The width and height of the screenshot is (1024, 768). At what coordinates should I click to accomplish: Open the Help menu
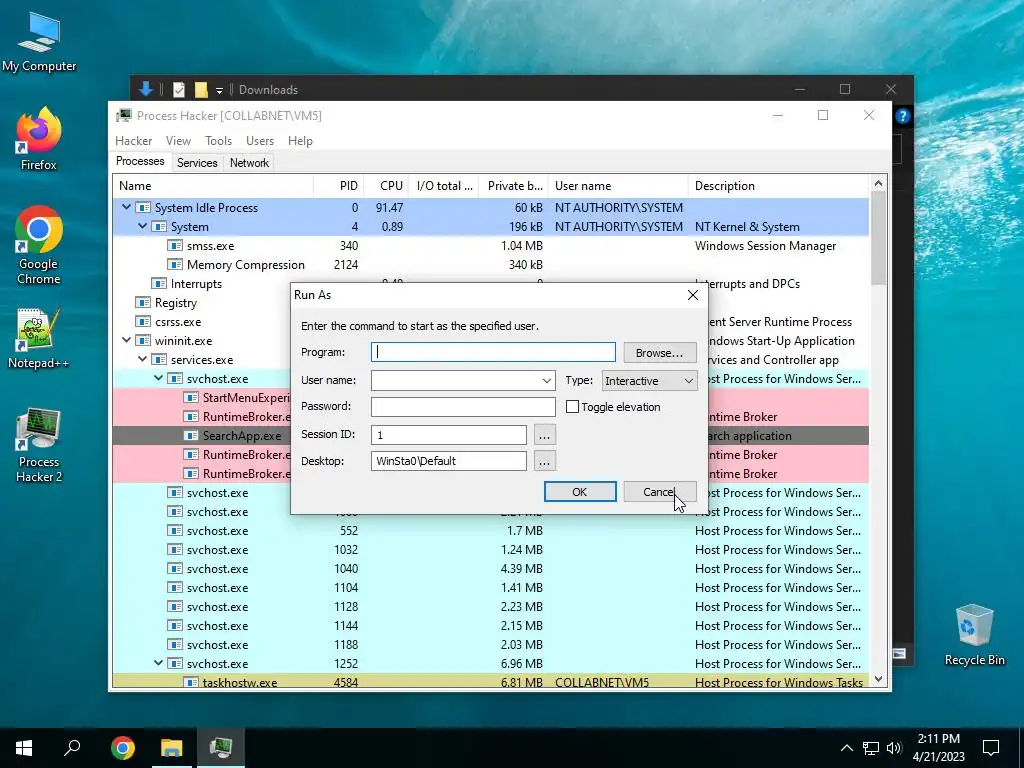point(300,141)
